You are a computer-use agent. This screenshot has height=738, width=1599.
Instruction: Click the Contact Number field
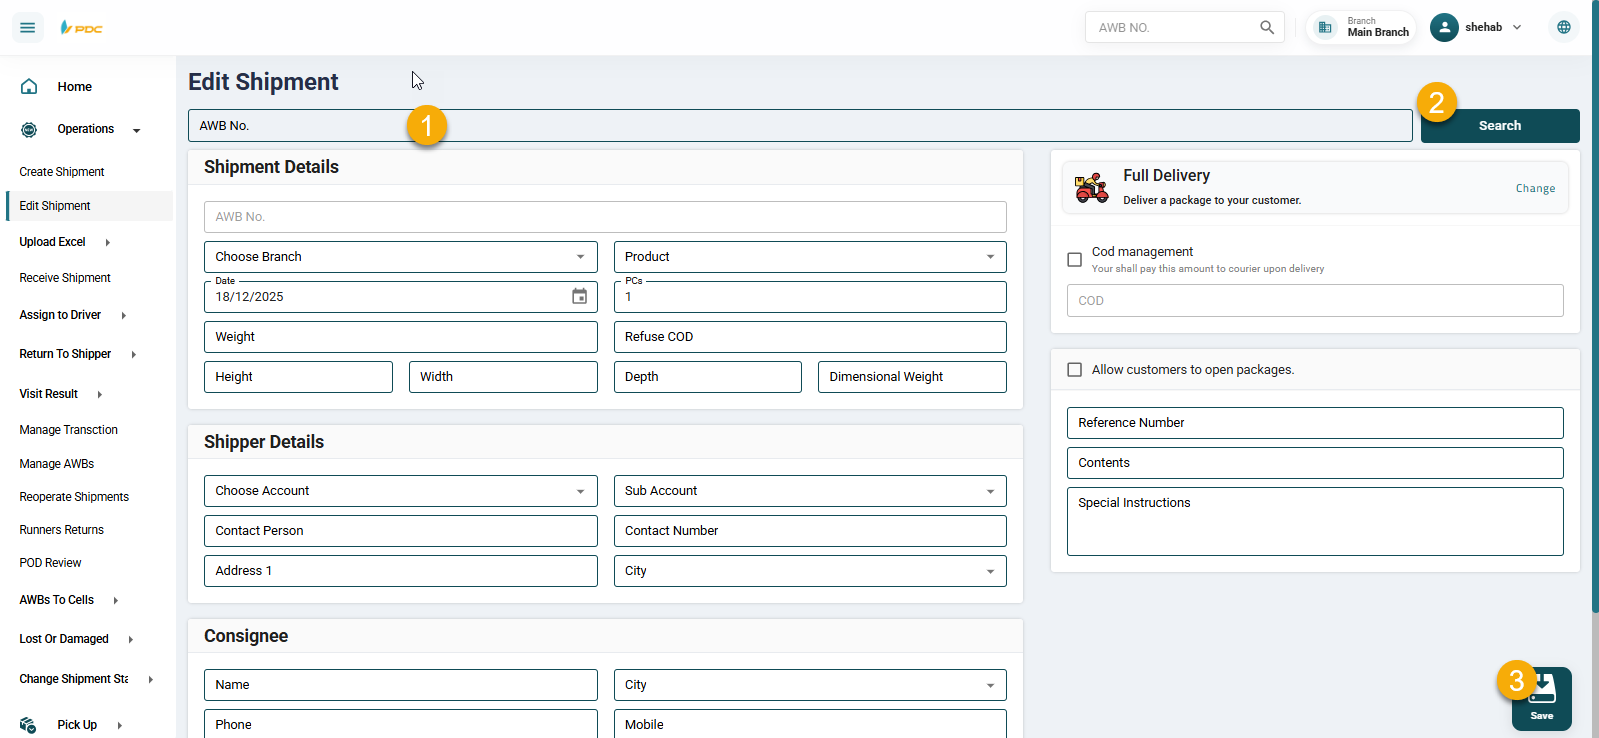810,531
